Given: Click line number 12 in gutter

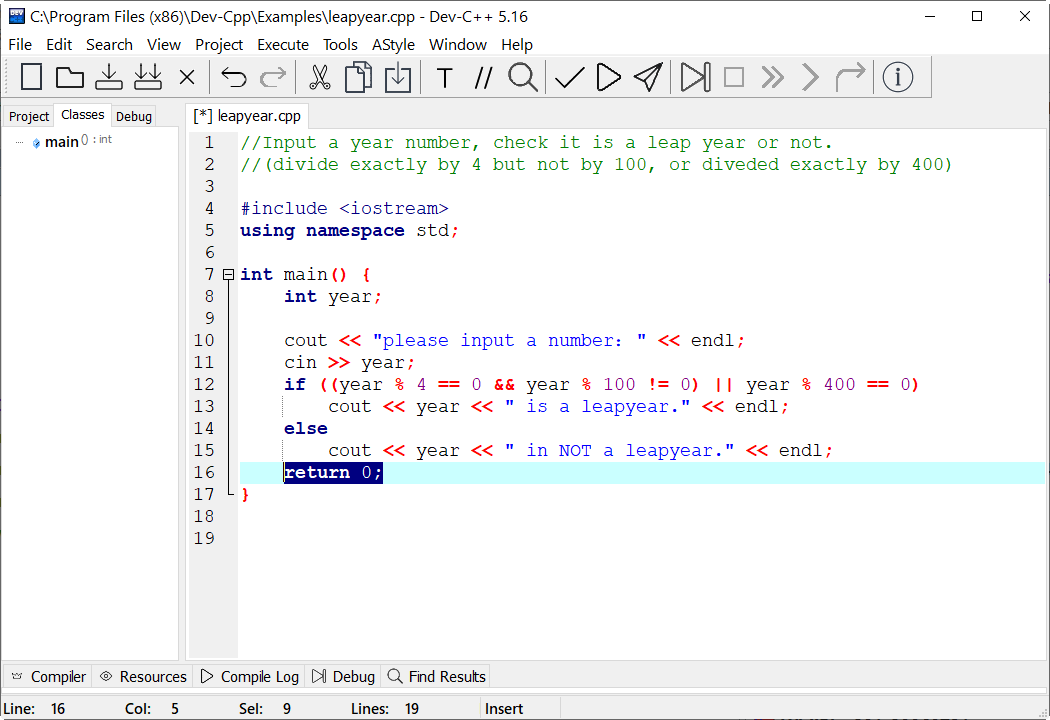Looking at the screenshot, I should [x=204, y=384].
